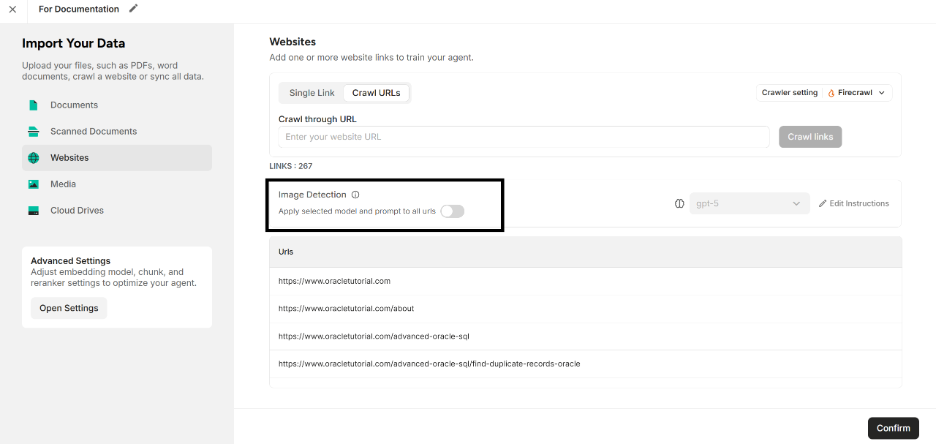This screenshot has width=936, height=444.
Task: Open the Documents section
Action: (x=117, y=105)
